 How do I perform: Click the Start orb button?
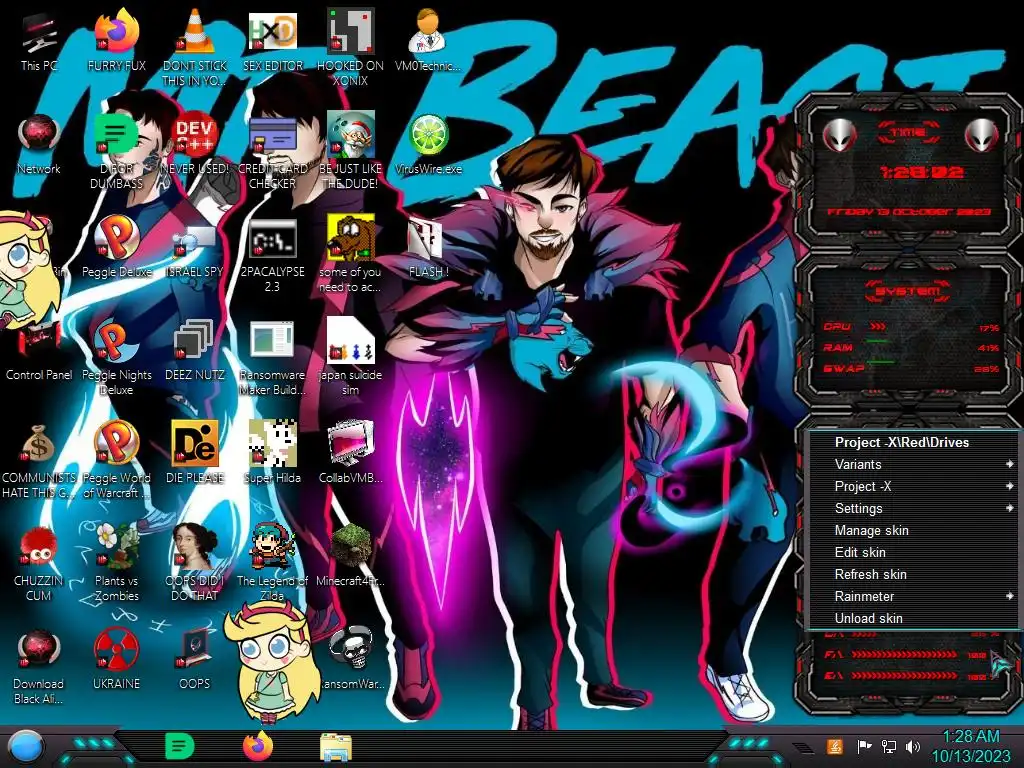tap(26, 748)
